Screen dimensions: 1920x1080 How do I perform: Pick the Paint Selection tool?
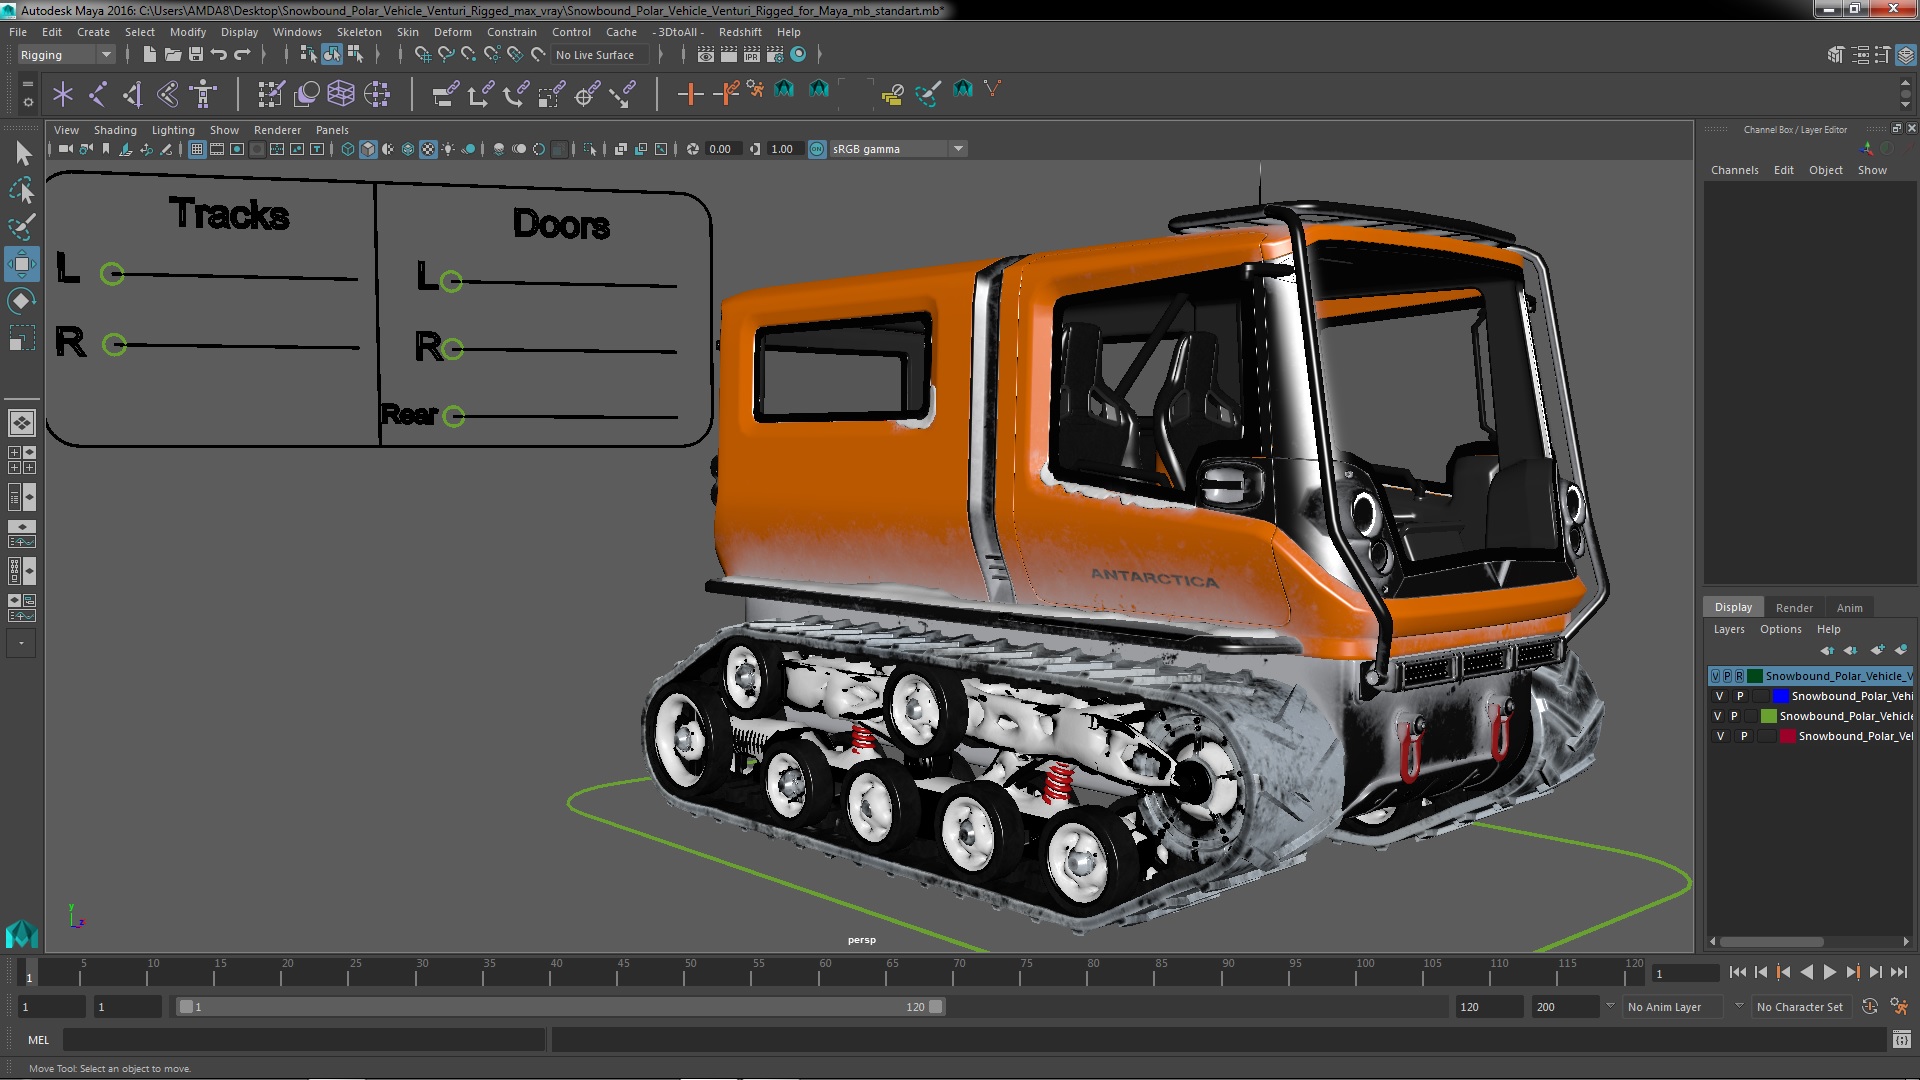pyautogui.click(x=21, y=227)
